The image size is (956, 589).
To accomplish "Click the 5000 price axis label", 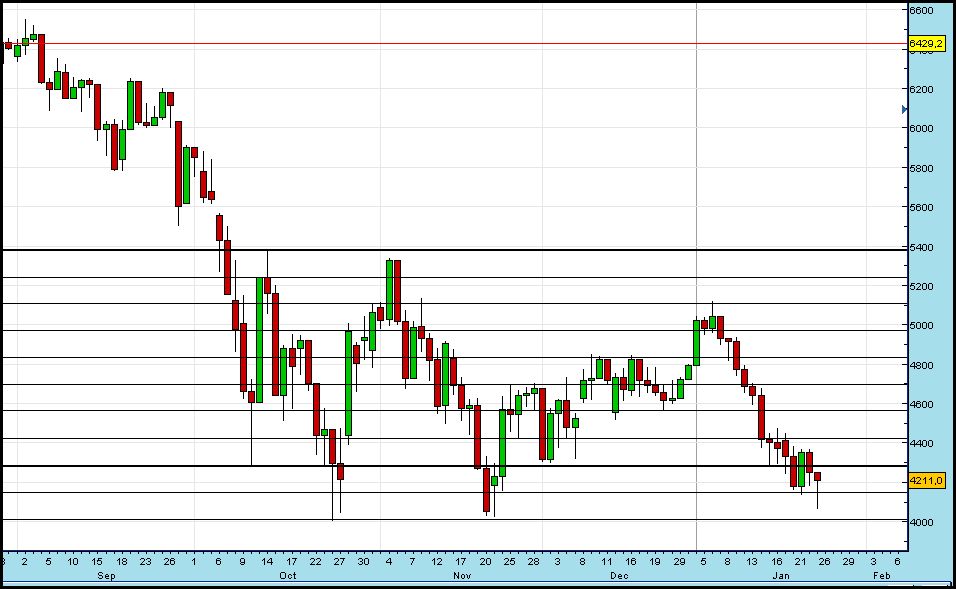I will [921, 326].
